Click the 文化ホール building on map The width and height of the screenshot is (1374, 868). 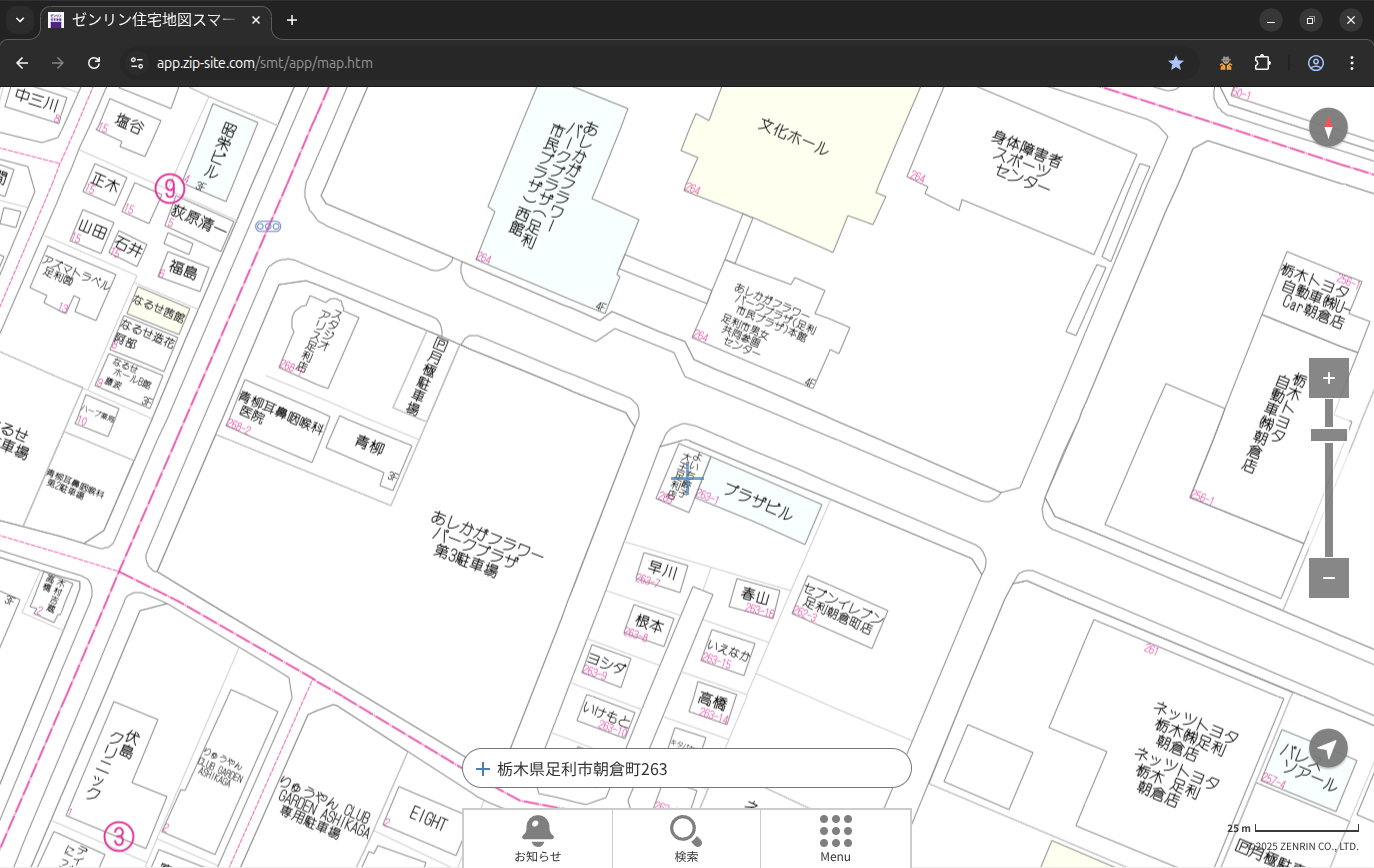click(x=793, y=138)
